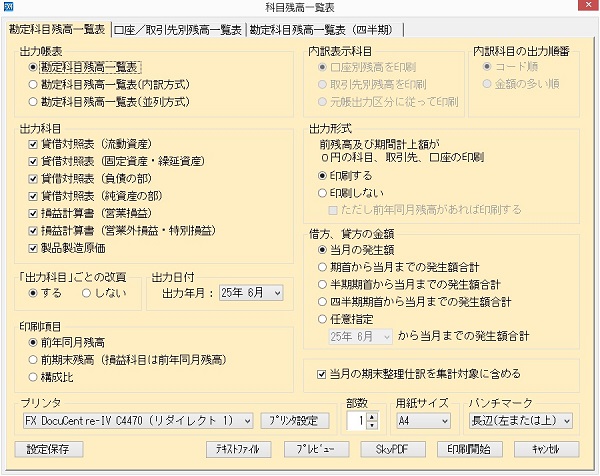Choose 勘定科目残高一覧表(内訳方式) radio option
The height and width of the screenshot is (476, 600).
(x=33, y=85)
